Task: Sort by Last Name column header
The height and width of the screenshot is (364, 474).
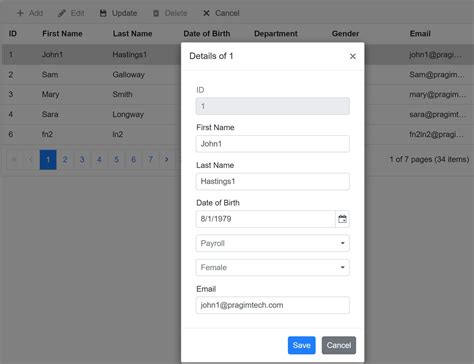Action: 132,34
